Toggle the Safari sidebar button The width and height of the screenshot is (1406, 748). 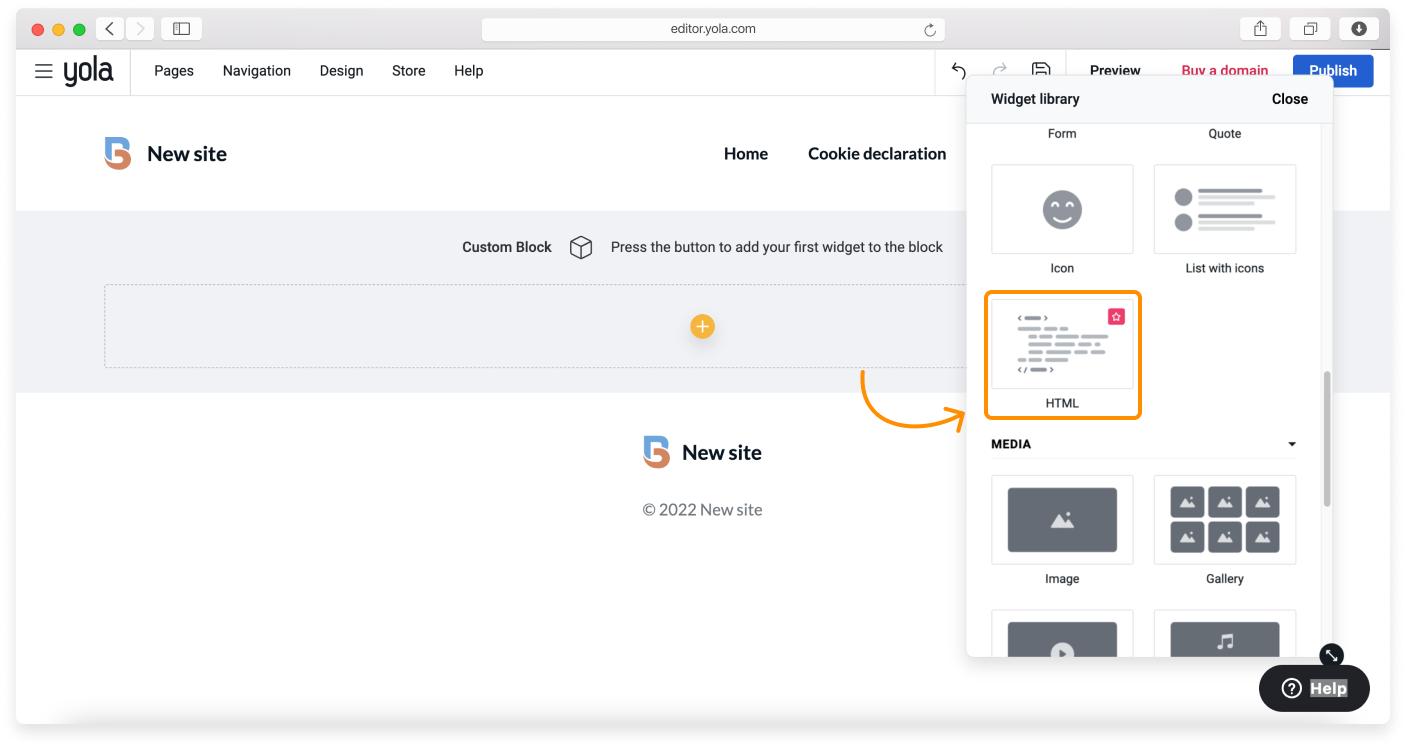tap(181, 29)
